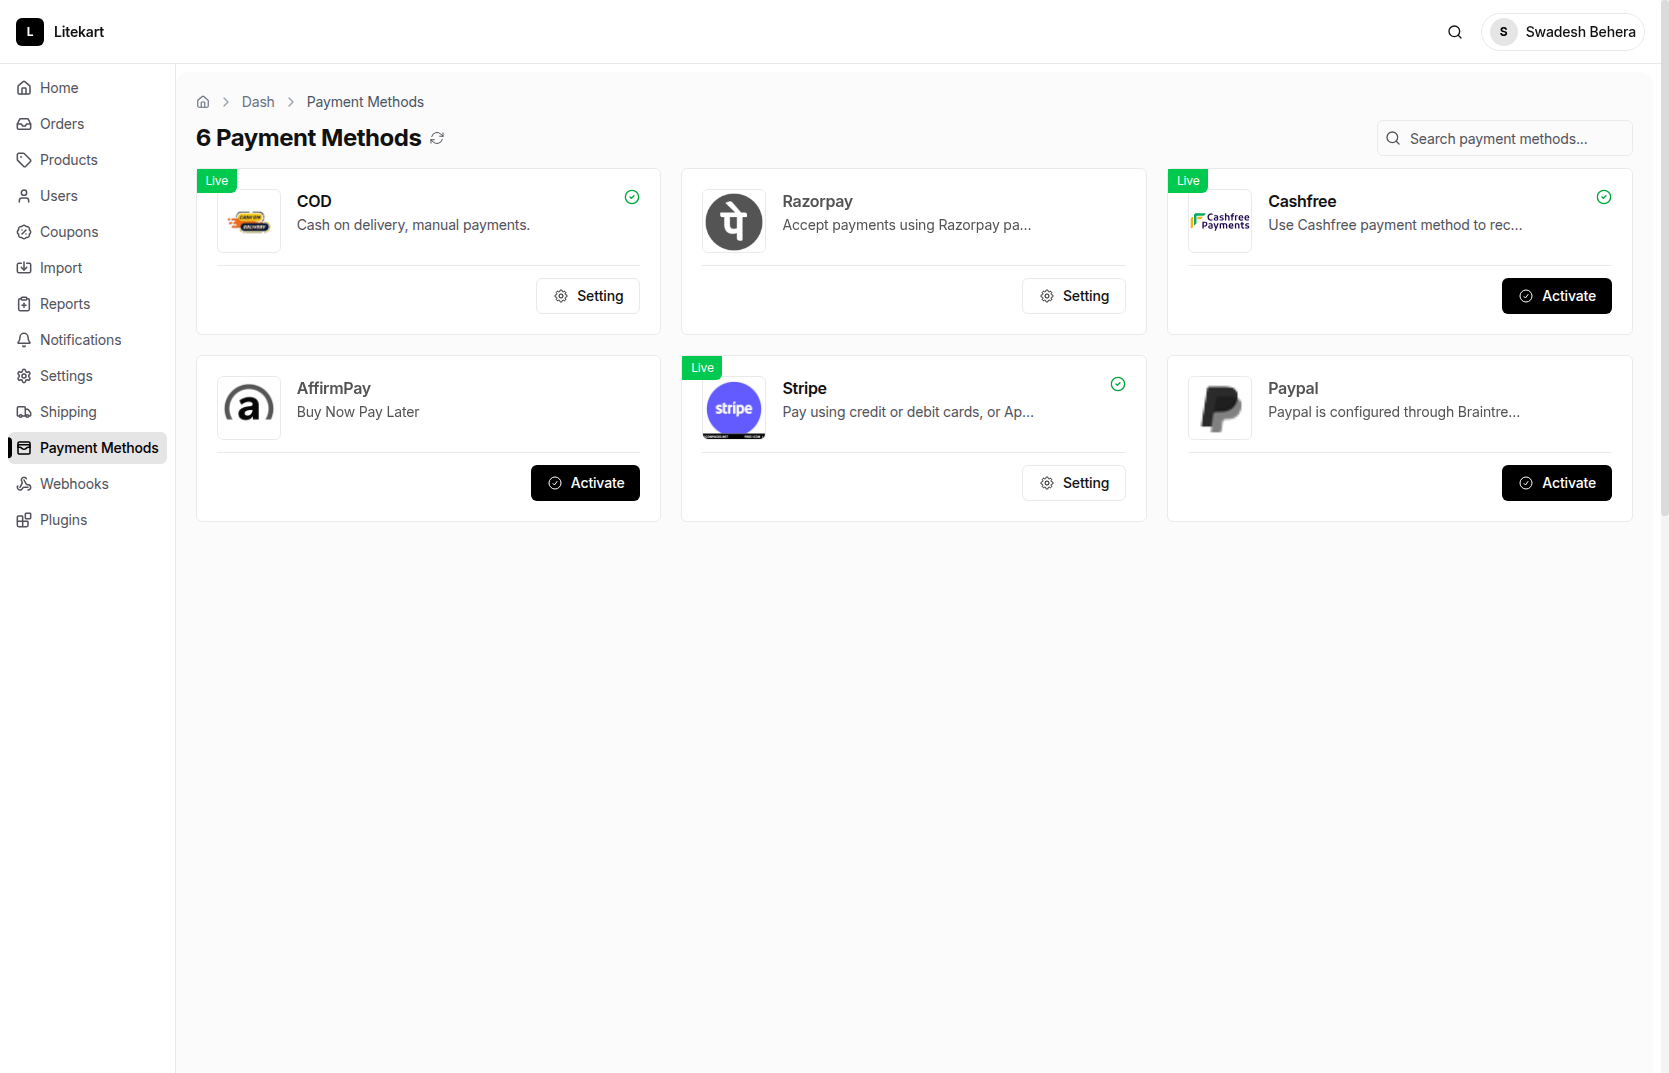The image size is (1669, 1073).
Task: Click the green check icon on COD card
Action: pyautogui.click(x=632, y=197)
